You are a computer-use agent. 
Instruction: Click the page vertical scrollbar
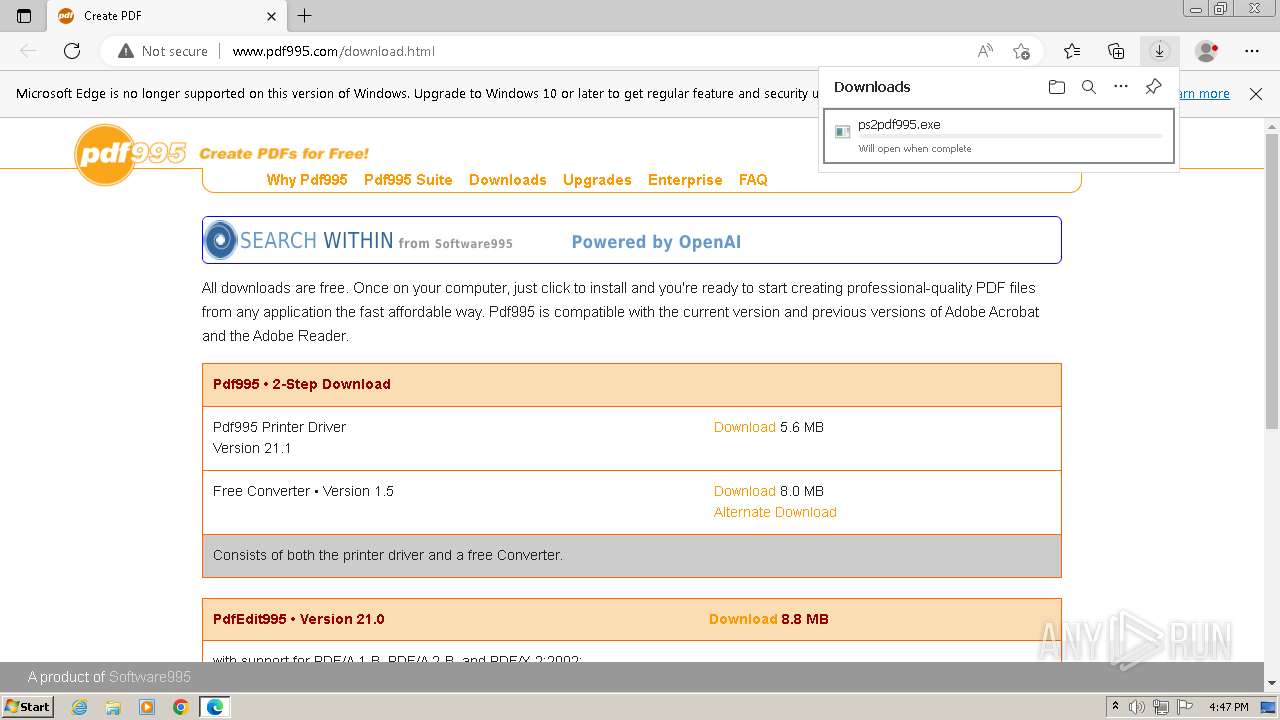1272,280
